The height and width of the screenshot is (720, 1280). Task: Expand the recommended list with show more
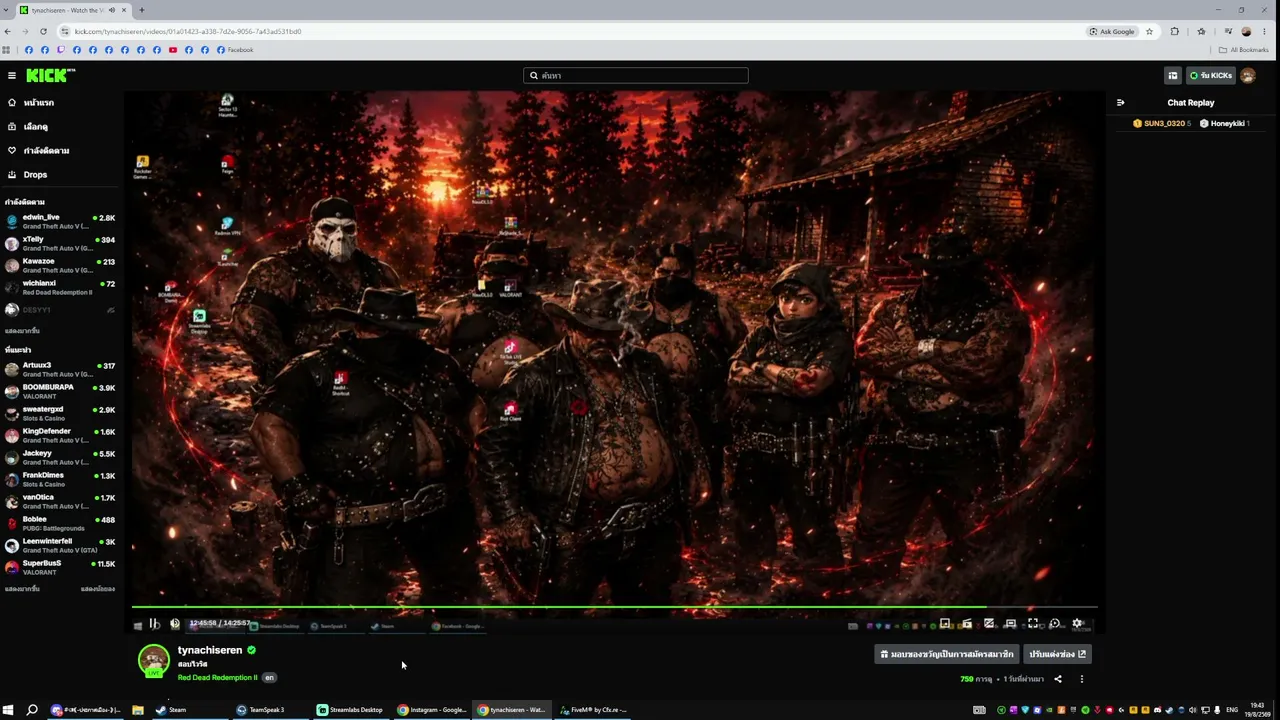(22, 589)
